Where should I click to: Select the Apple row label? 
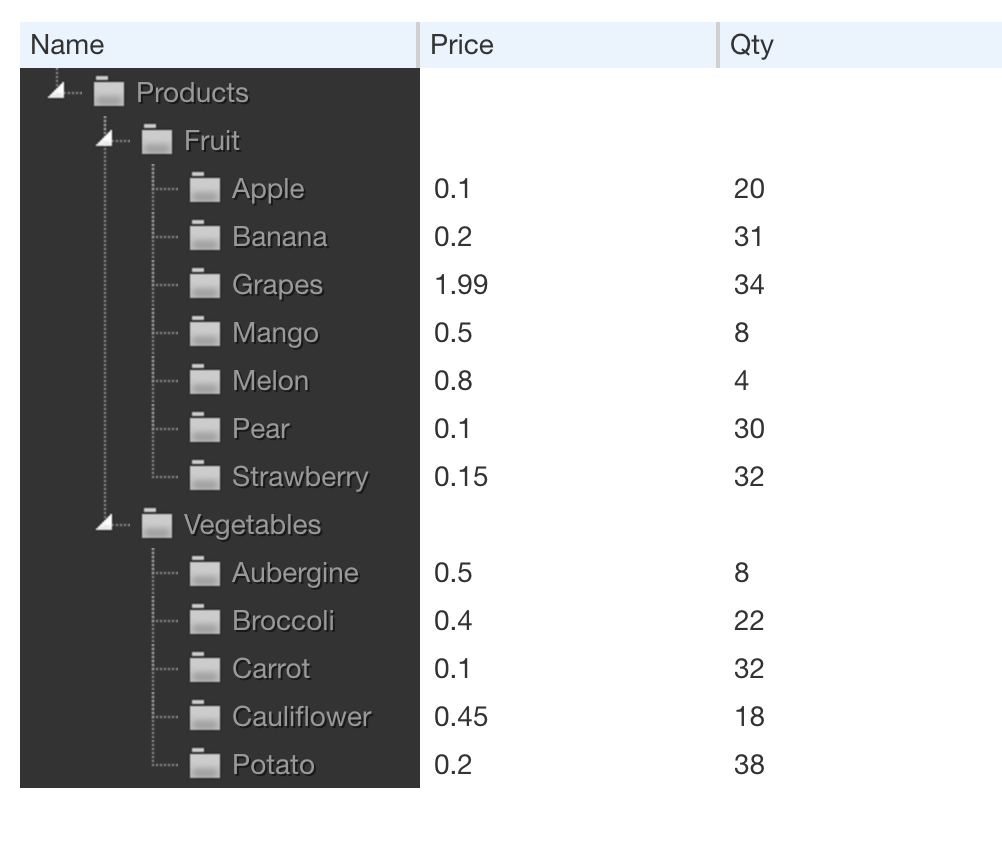[x=268, y=190]
